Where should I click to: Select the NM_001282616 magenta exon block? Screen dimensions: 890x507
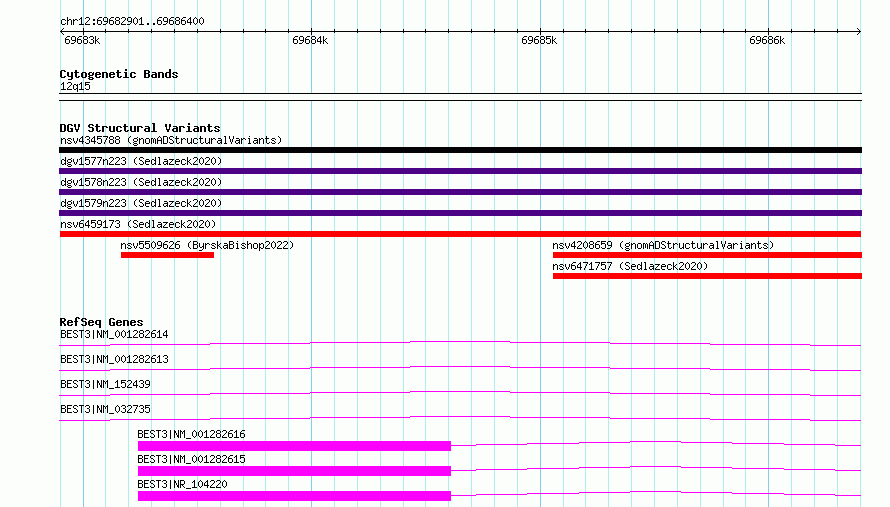coord(294,446)
